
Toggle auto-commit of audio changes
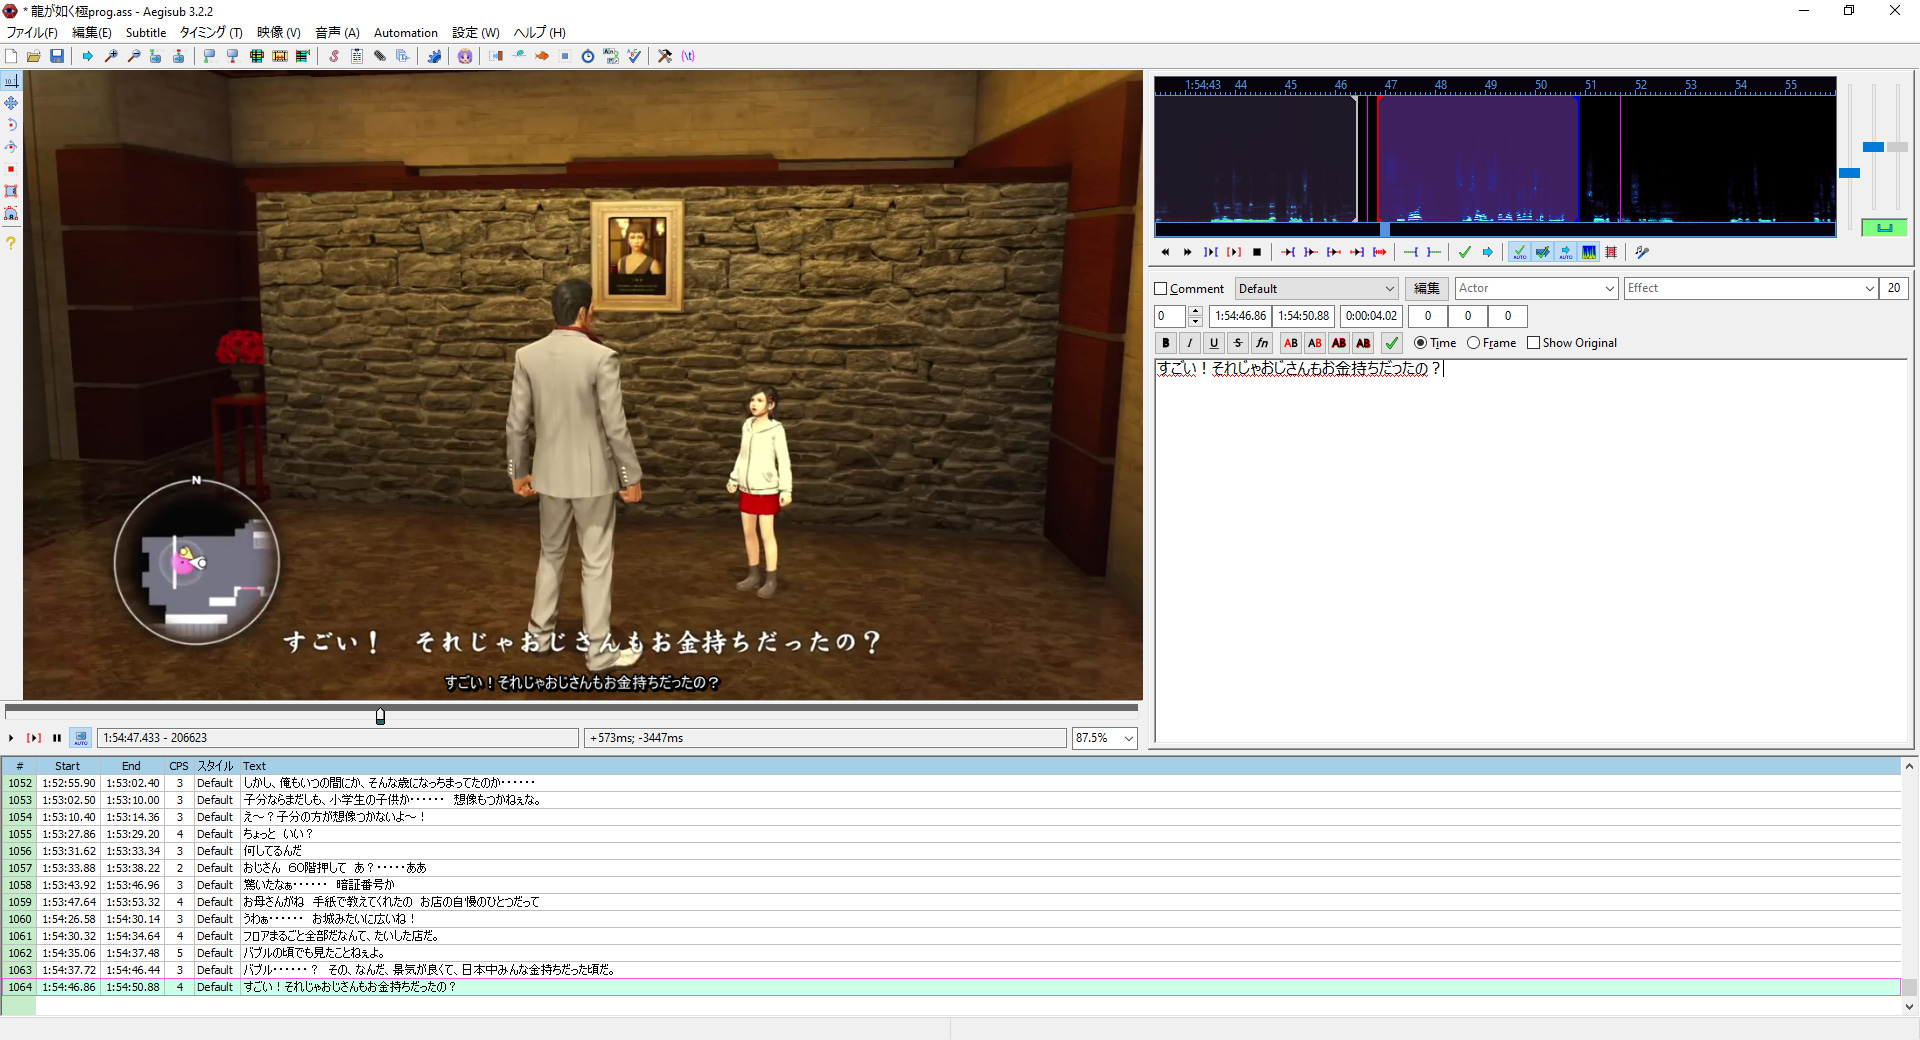(x=1520, y=252)
